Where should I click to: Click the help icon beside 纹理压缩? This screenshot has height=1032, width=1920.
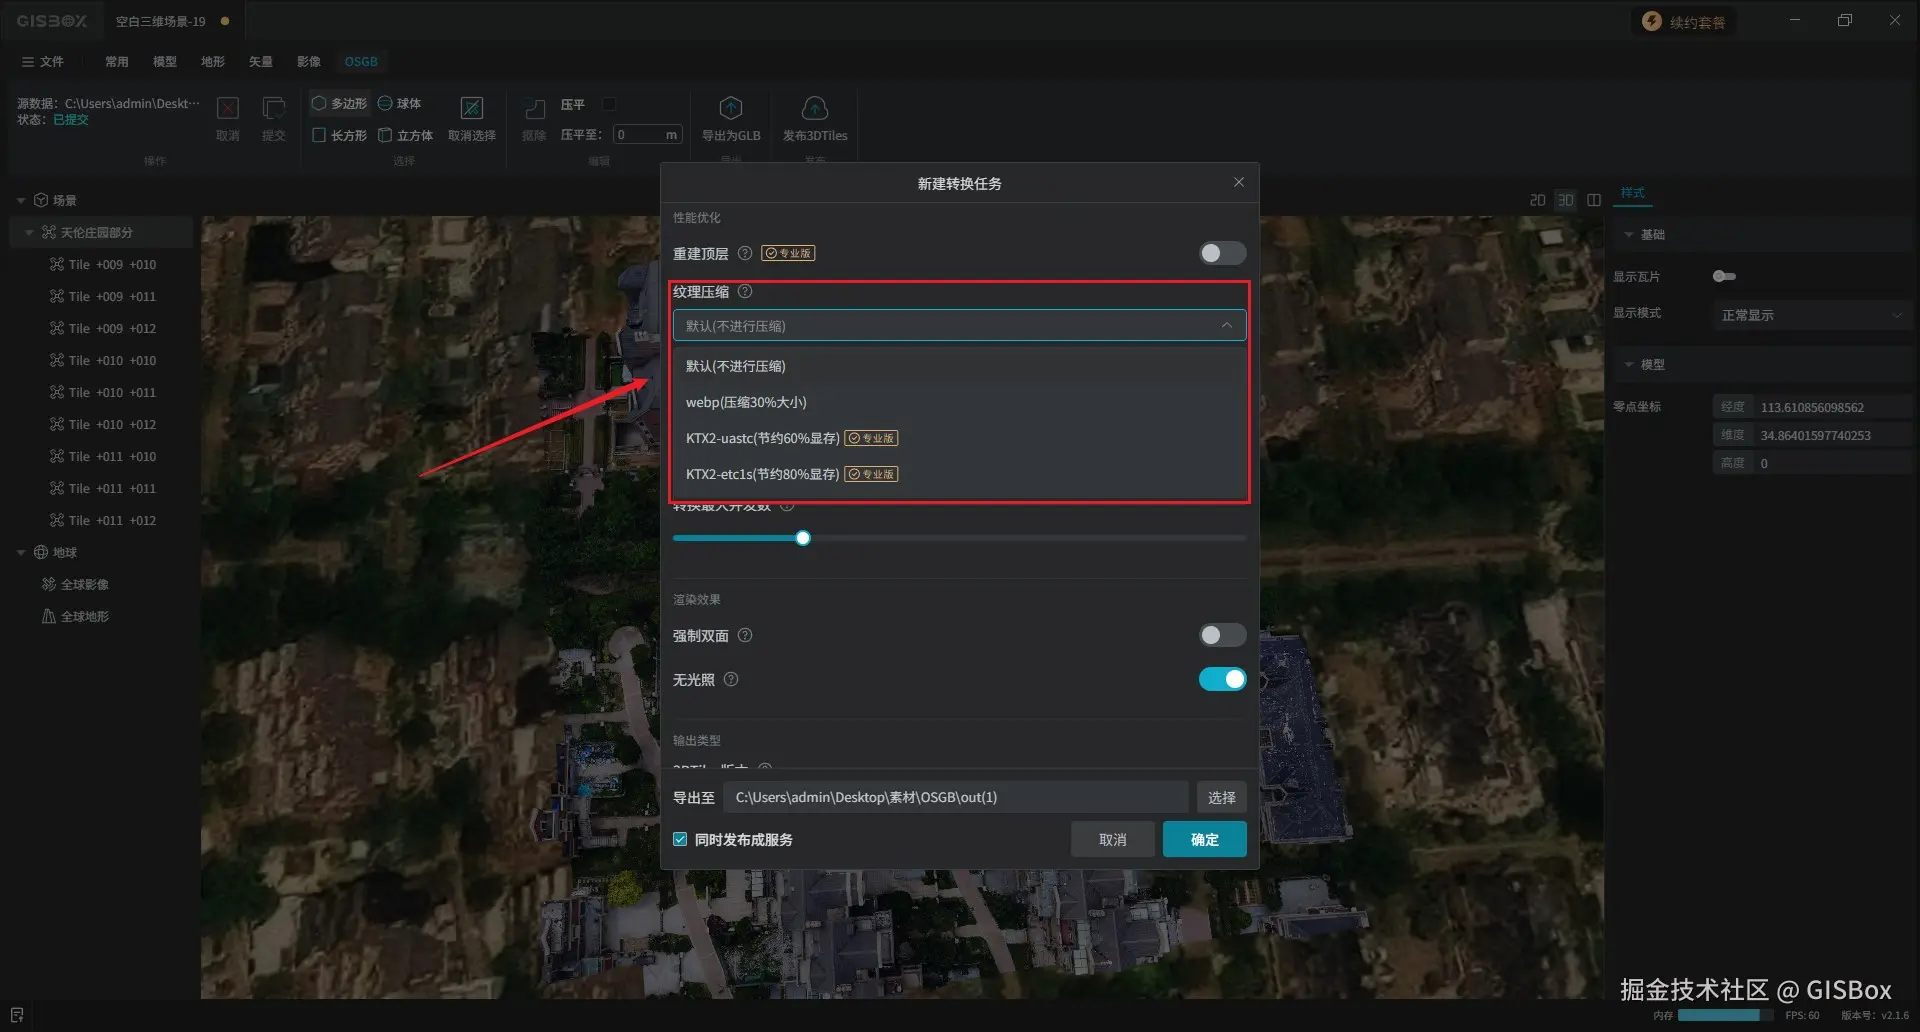745,292
